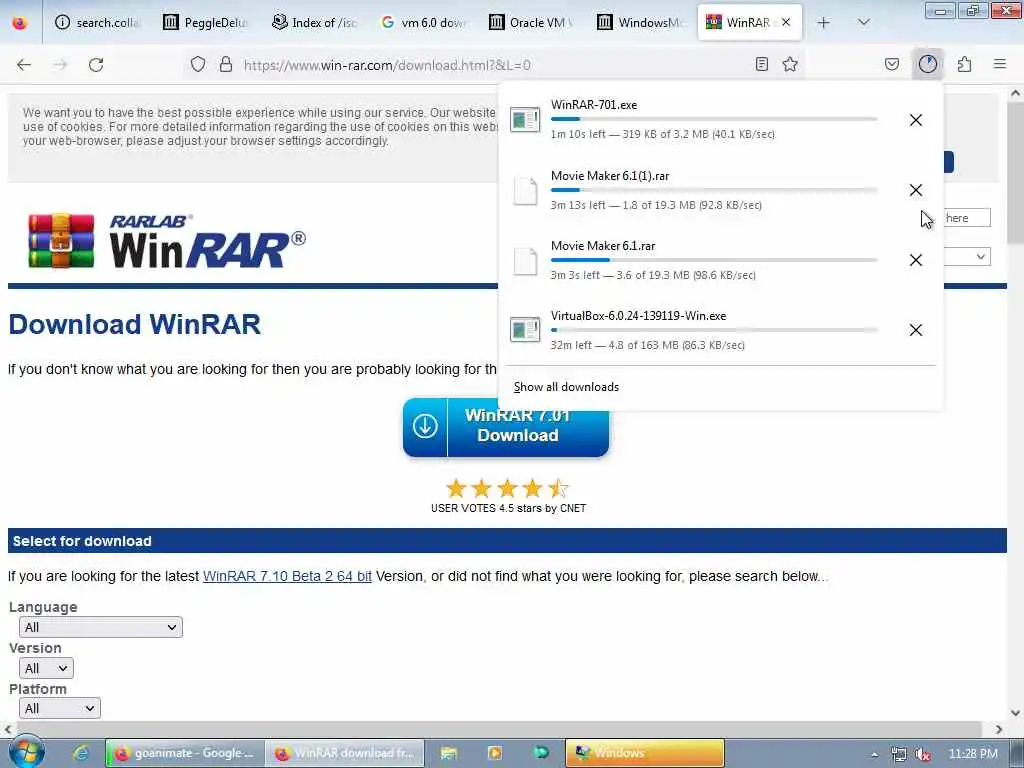Open a new tab with plus button
Screen dimensions: 1024x768
[824, 23]
